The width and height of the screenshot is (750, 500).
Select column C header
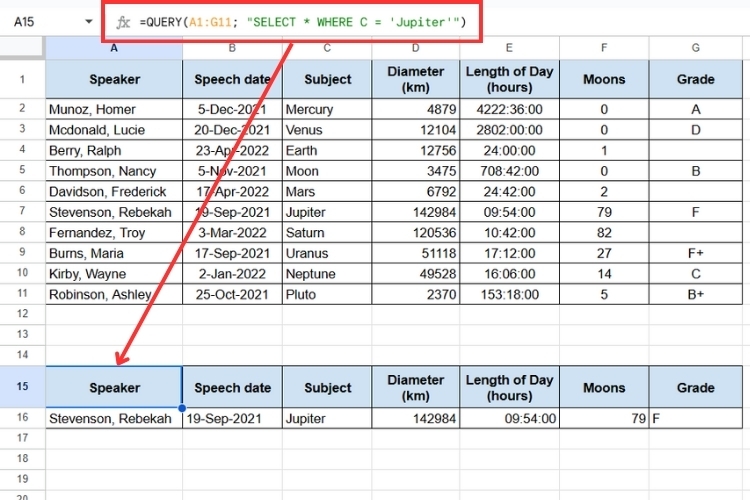pos(327,48)
